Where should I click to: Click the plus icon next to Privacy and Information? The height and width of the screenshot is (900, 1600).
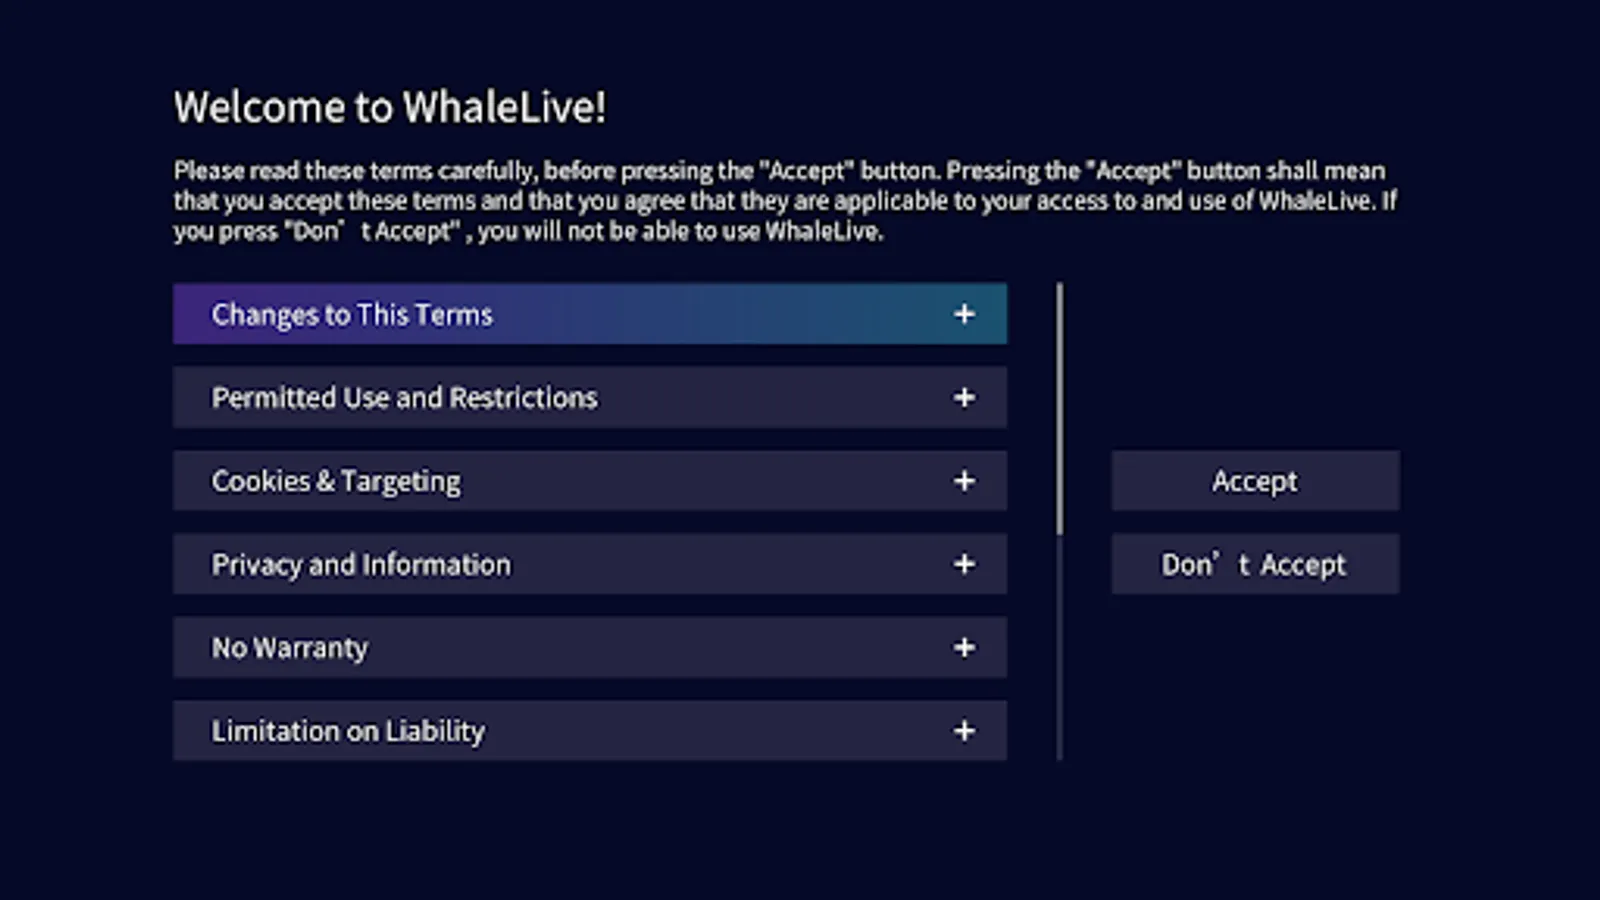point(964,564)
